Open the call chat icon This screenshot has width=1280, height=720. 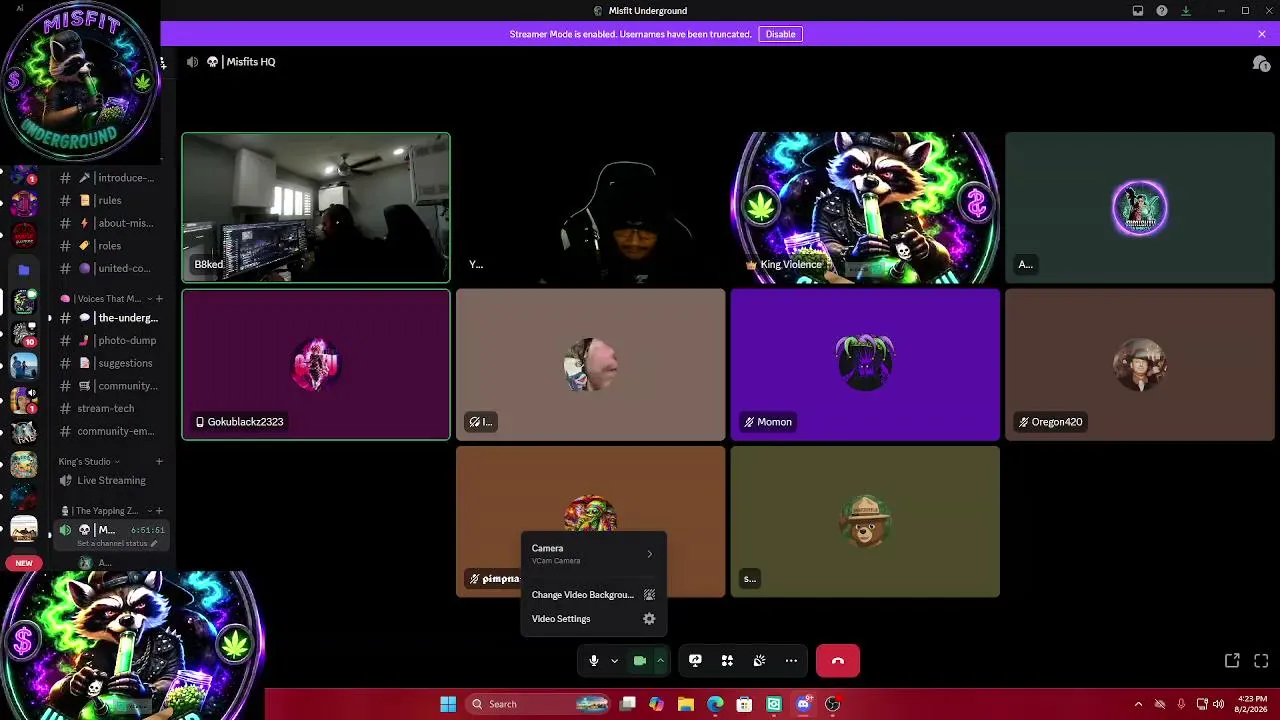coord(1261,63)
